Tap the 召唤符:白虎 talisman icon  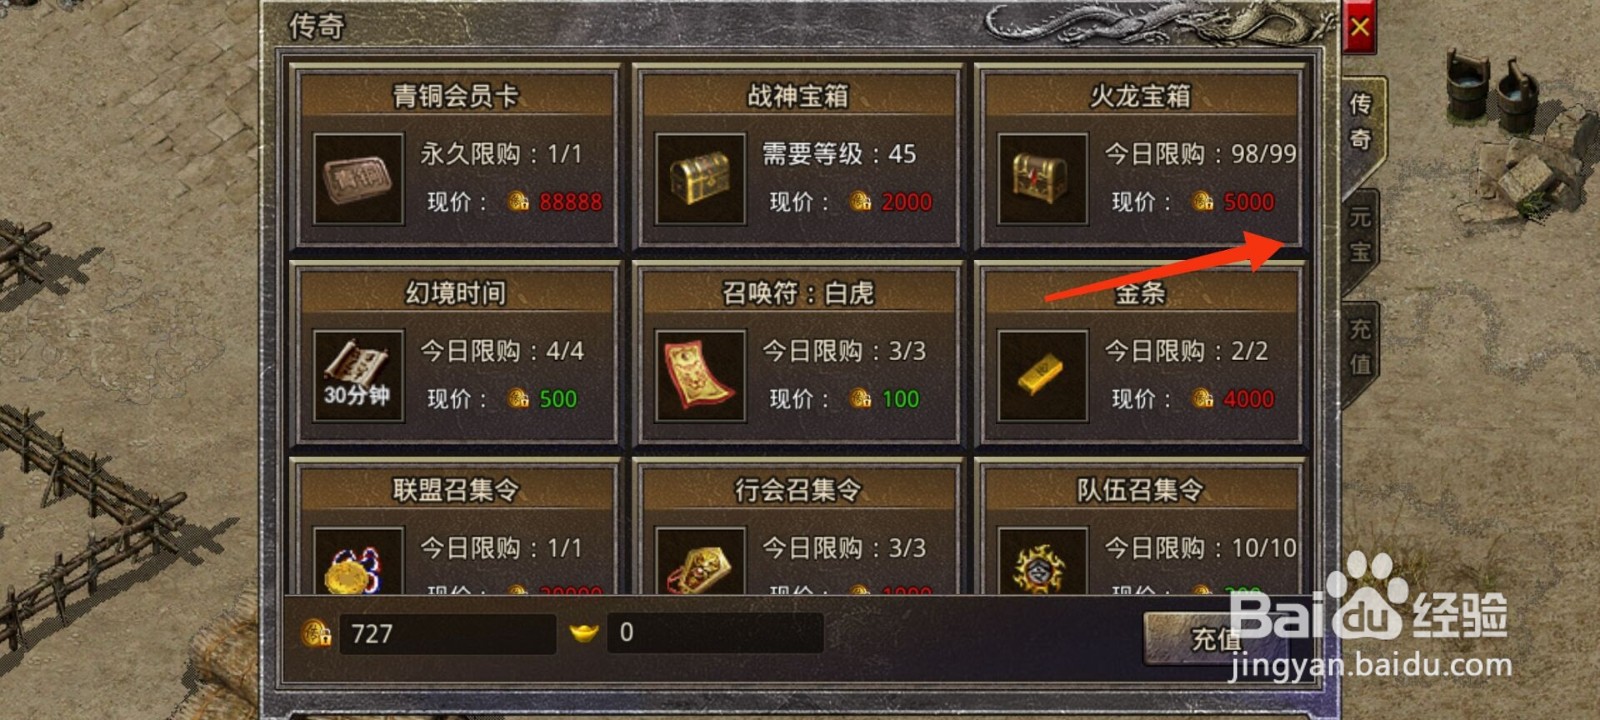click(x=700, y=376)
